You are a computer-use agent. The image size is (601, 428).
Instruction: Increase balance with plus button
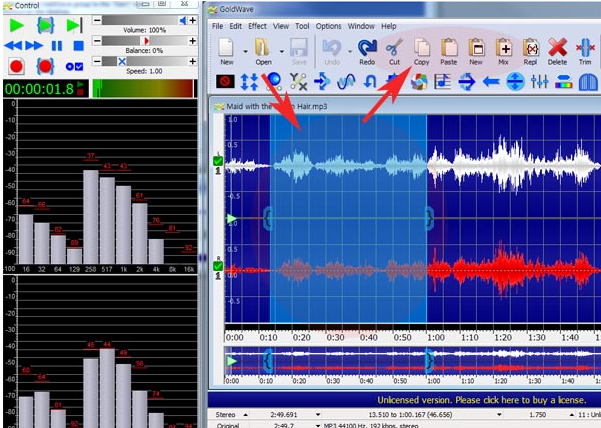pos(192,41)
